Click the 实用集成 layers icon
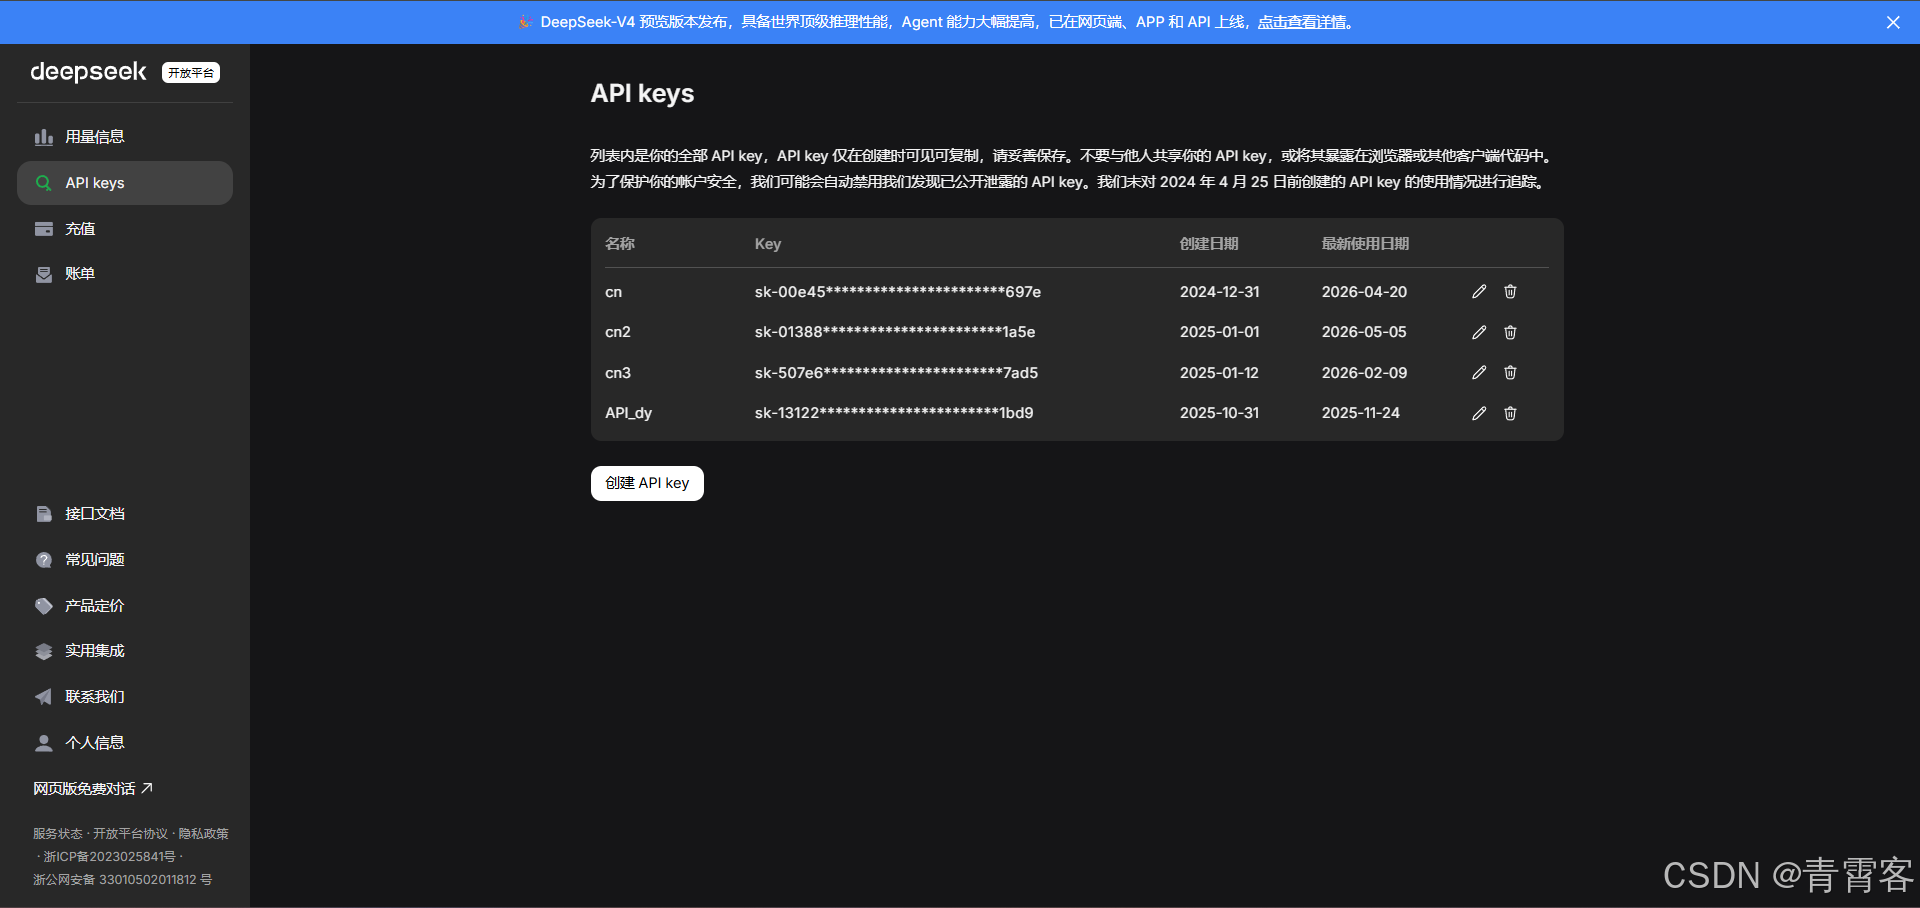The image size is (1920, 908). click(x=44, y=651)
